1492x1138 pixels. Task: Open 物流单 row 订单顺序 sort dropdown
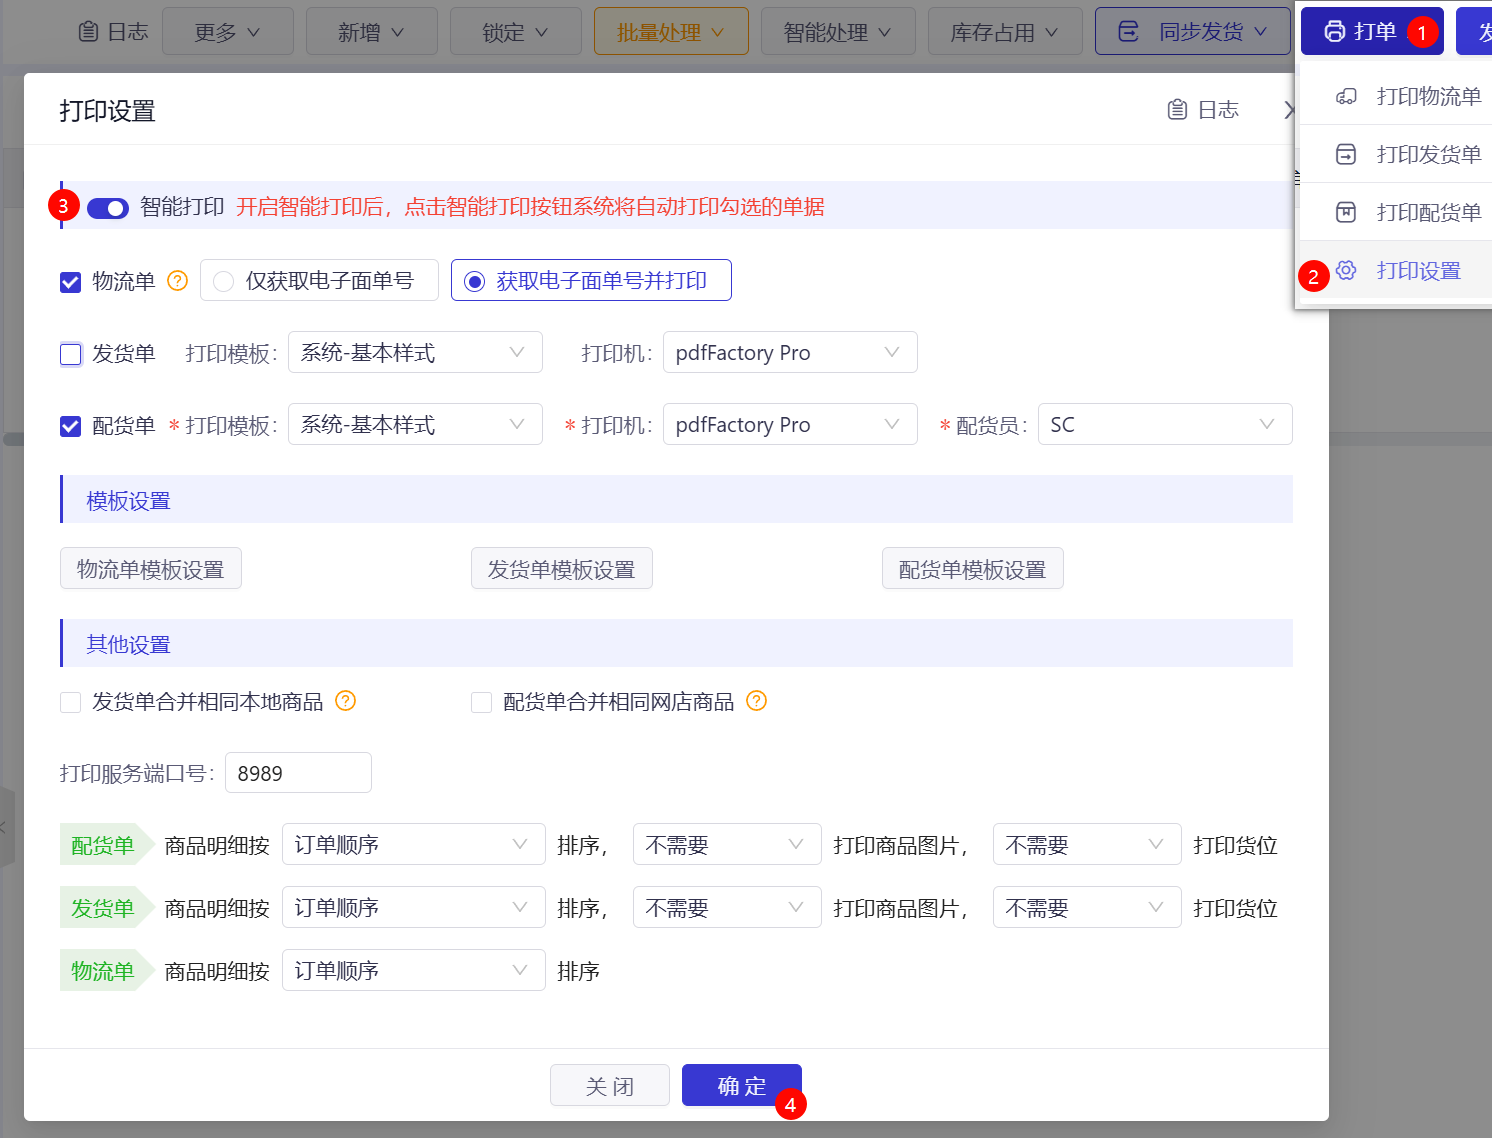pyautogui.click(x=414, y=970)
